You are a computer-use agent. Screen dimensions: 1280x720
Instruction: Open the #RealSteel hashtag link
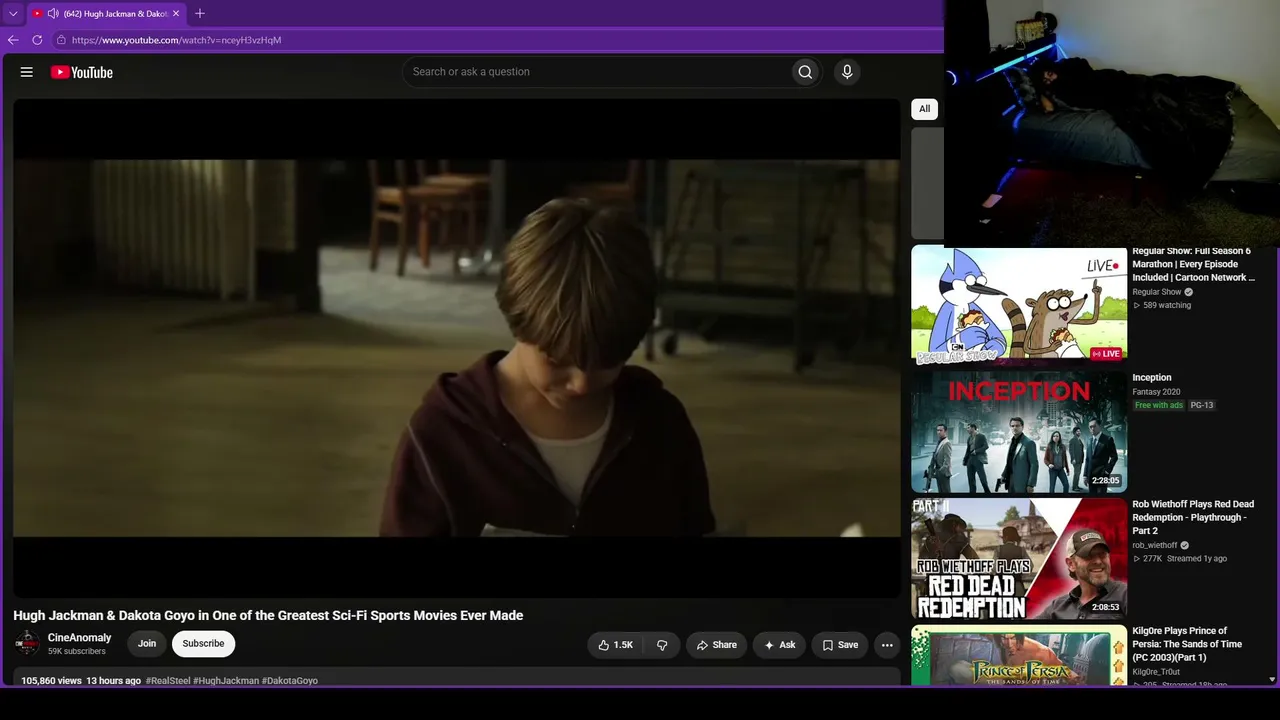(168, 681)
